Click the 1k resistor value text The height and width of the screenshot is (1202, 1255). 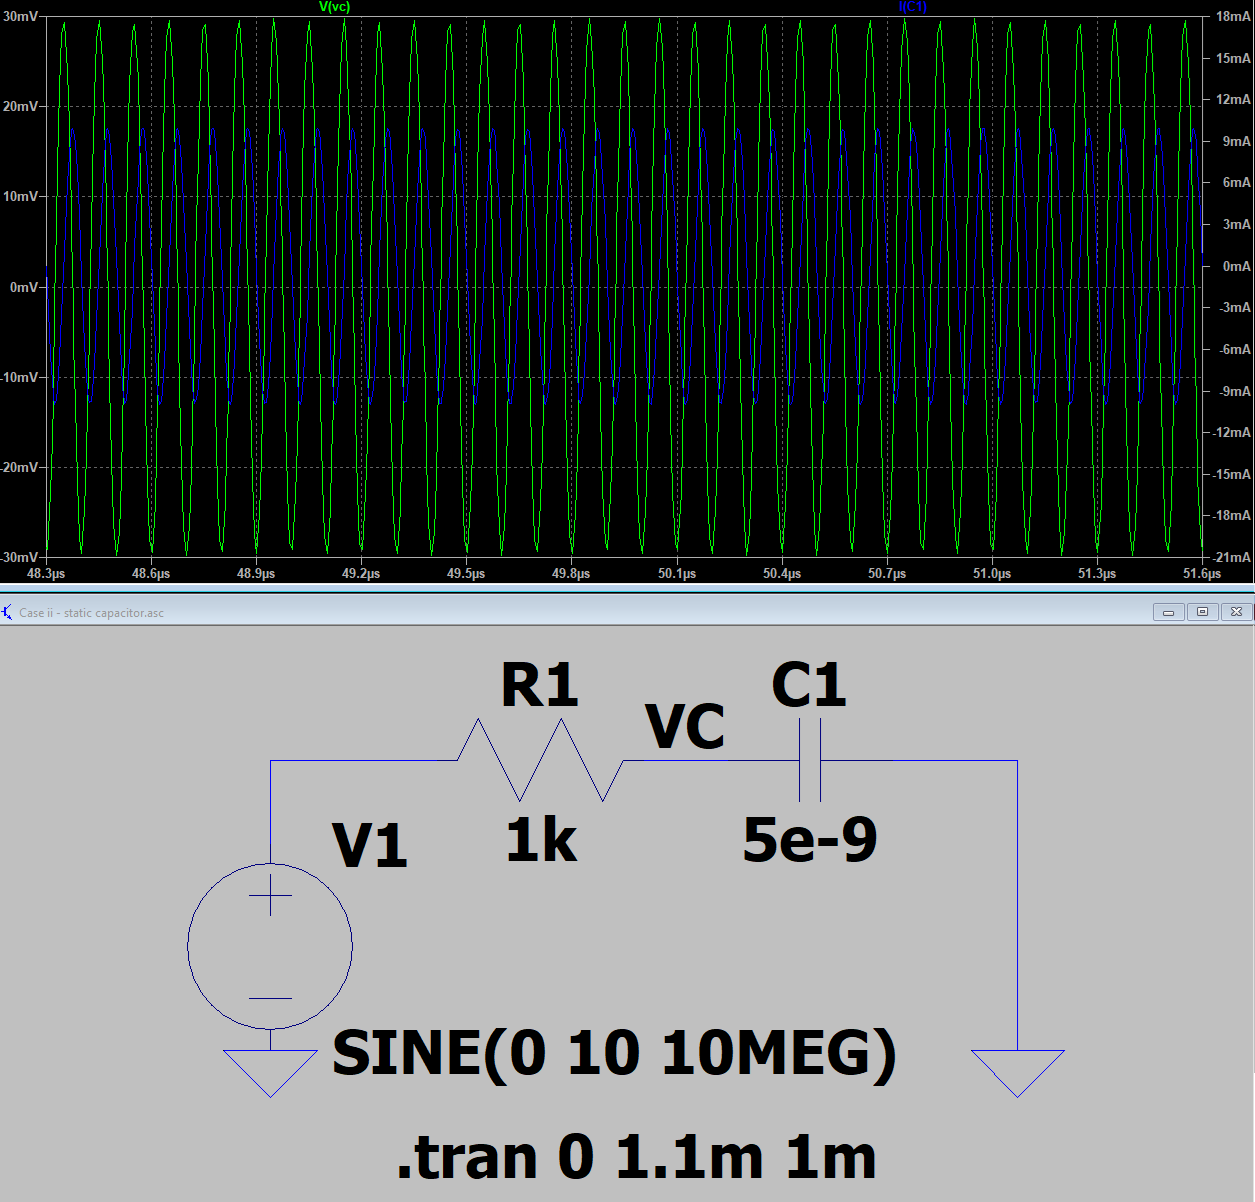540,840
